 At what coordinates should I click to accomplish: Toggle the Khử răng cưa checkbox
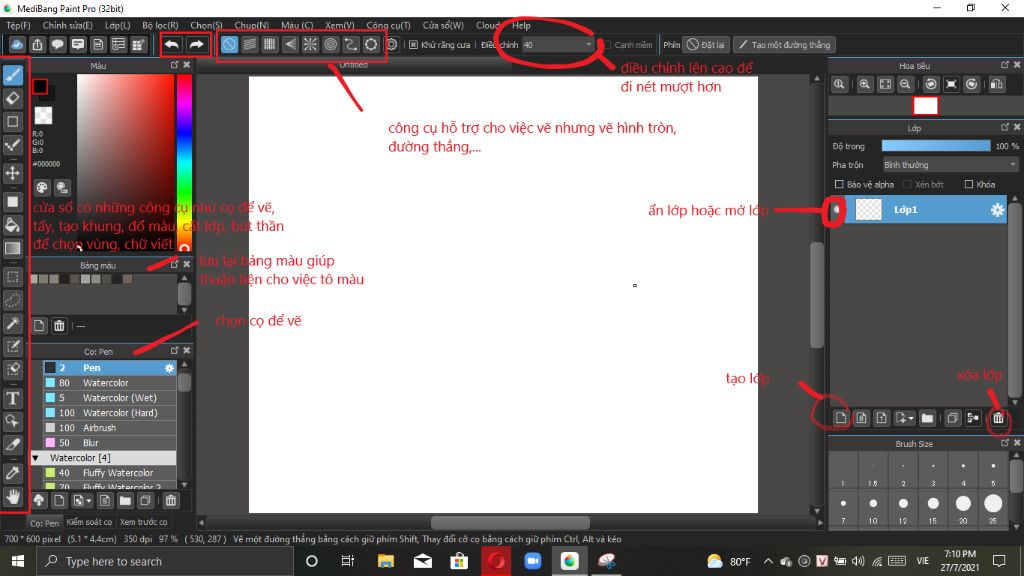coord(413,45)
